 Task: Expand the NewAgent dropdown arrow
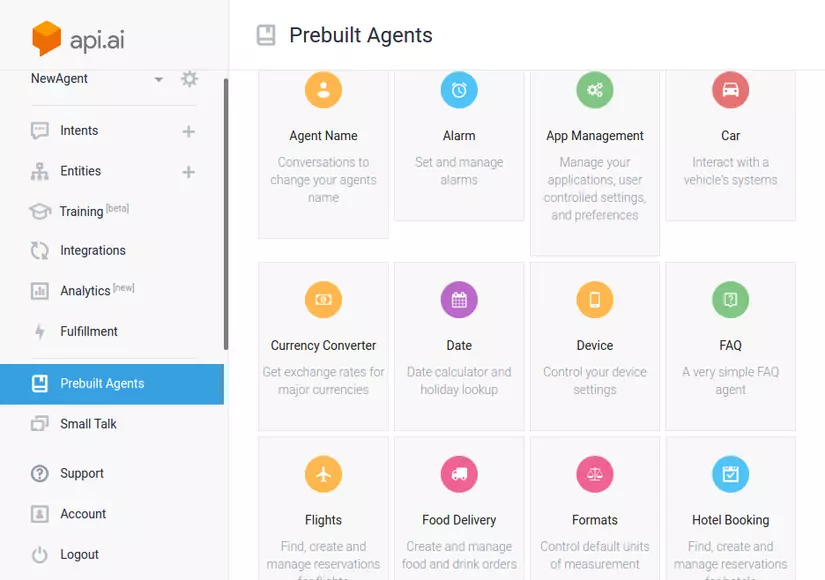pyautogui.click(x=158, y=80)
